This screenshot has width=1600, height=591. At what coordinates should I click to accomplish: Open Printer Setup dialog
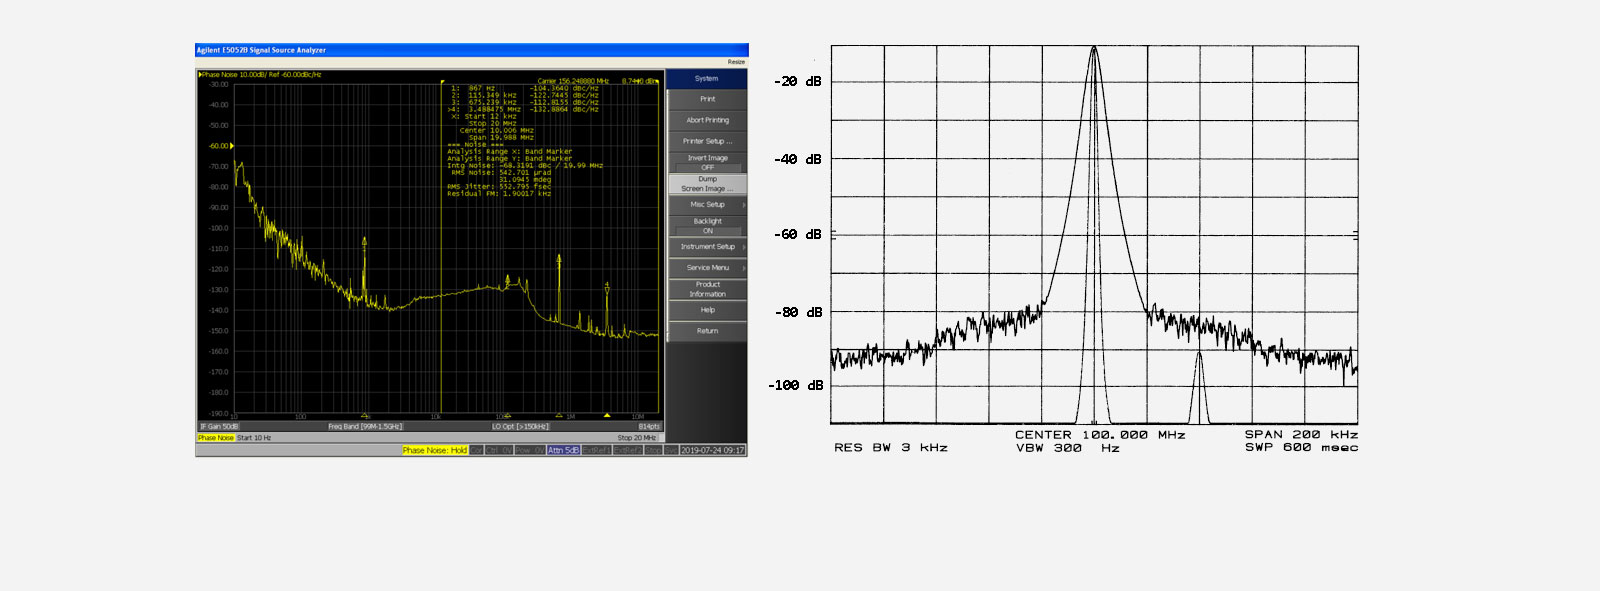[x=707, y=141]
